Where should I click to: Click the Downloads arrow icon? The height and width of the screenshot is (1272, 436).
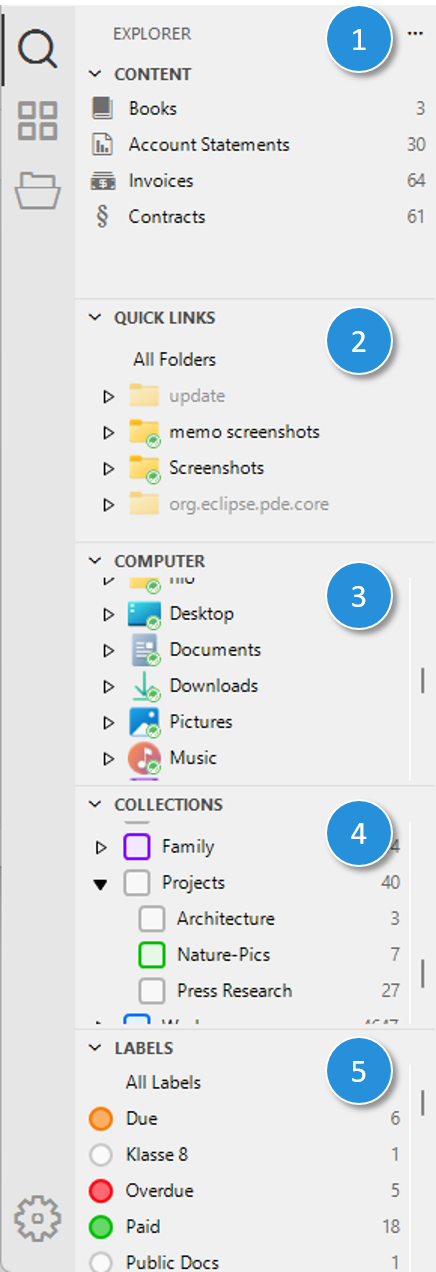[x=145, y=686]
